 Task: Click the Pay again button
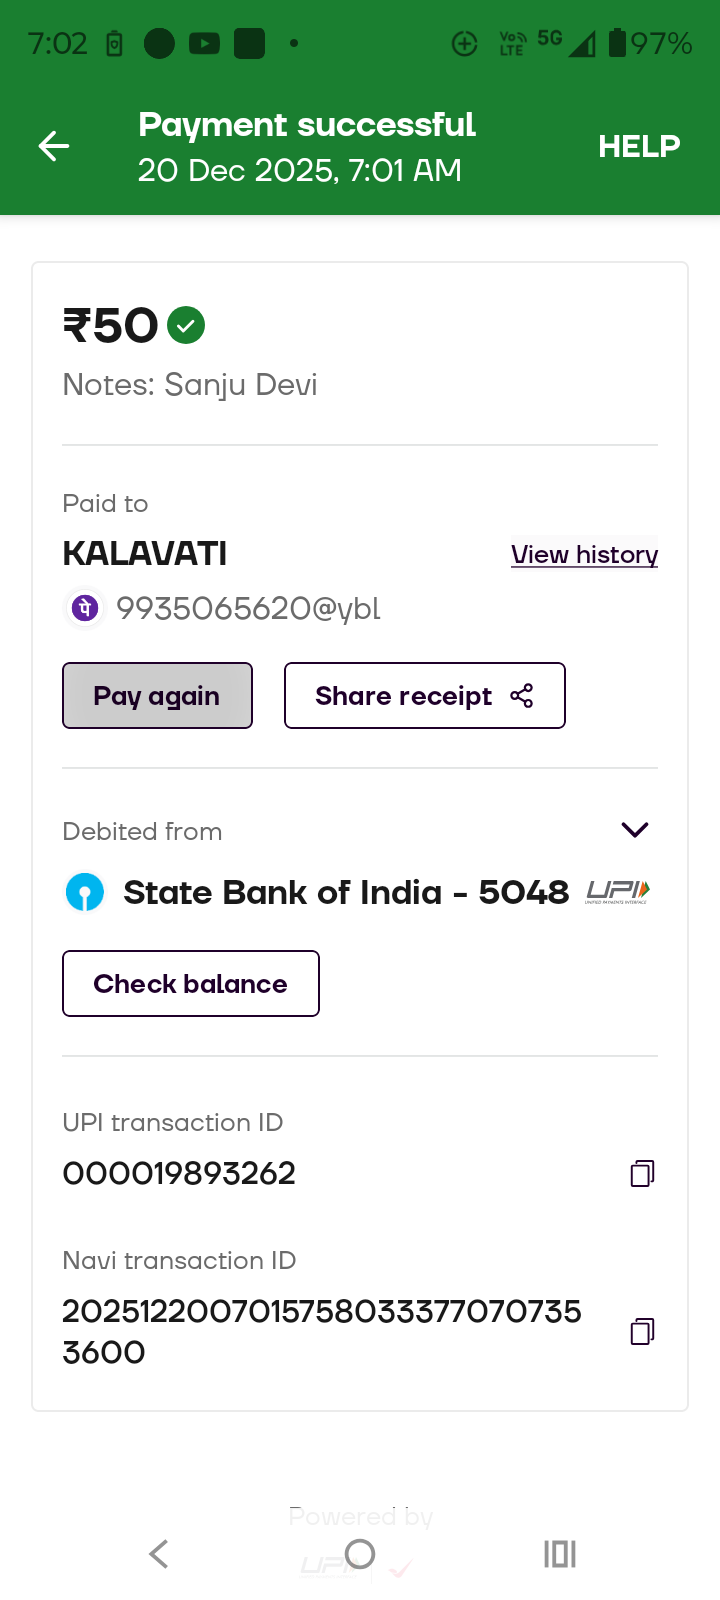[x=157, y=696]
